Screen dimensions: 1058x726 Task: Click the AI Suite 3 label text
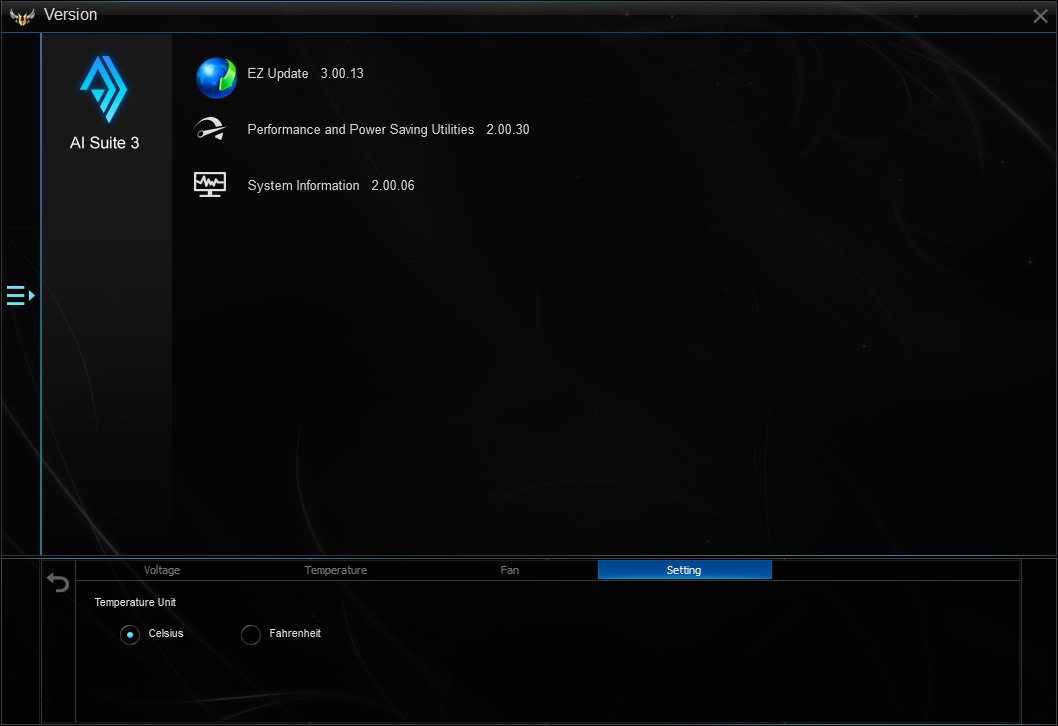(105, 143)
